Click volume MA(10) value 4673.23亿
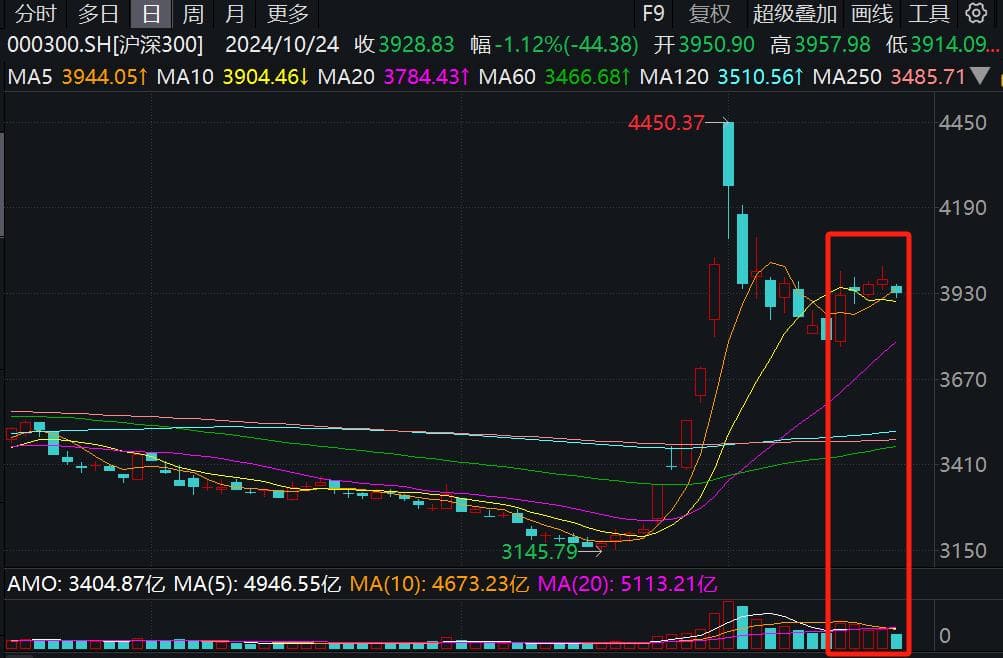 coord(480,584)
